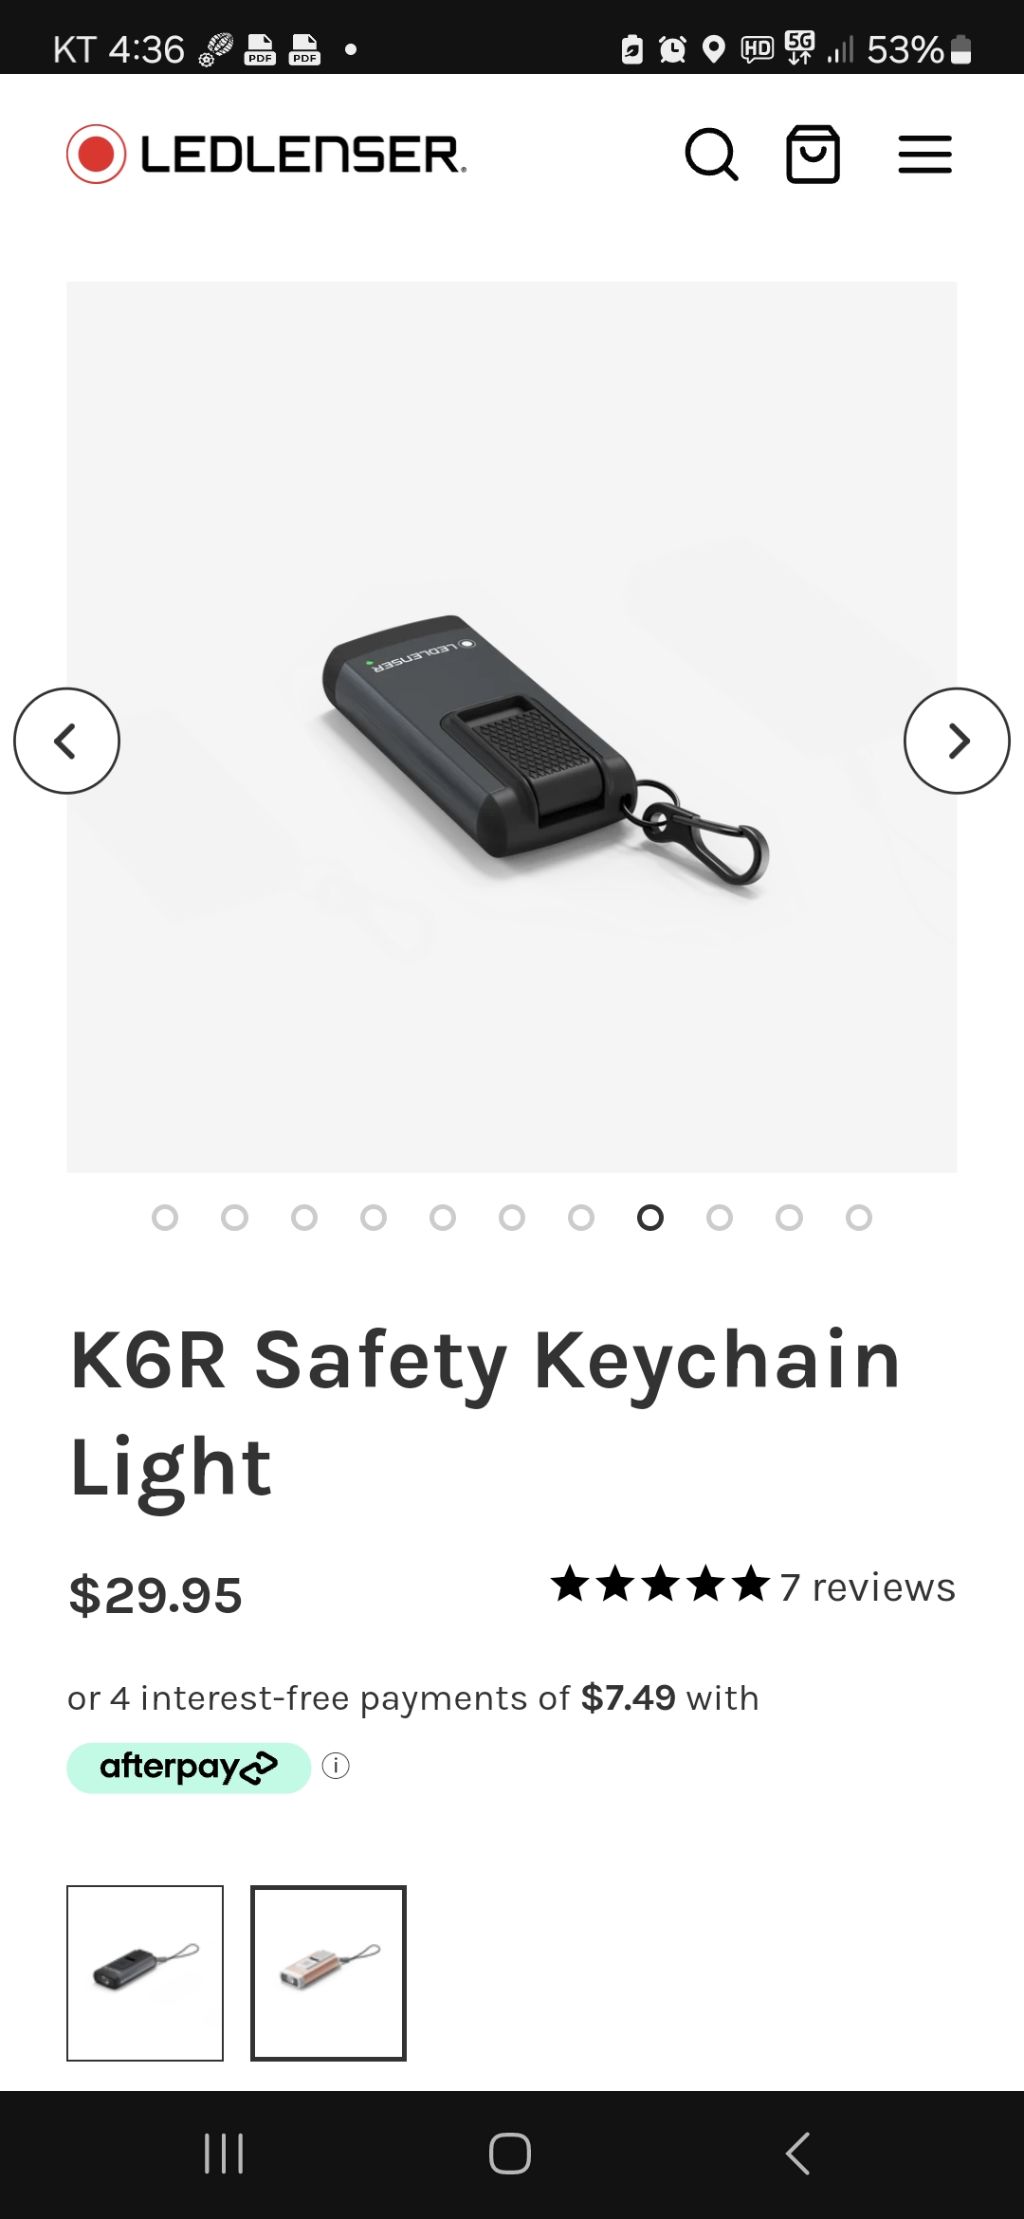
Task: Select the last carousel dot
Action: [x=859, y=1217]
